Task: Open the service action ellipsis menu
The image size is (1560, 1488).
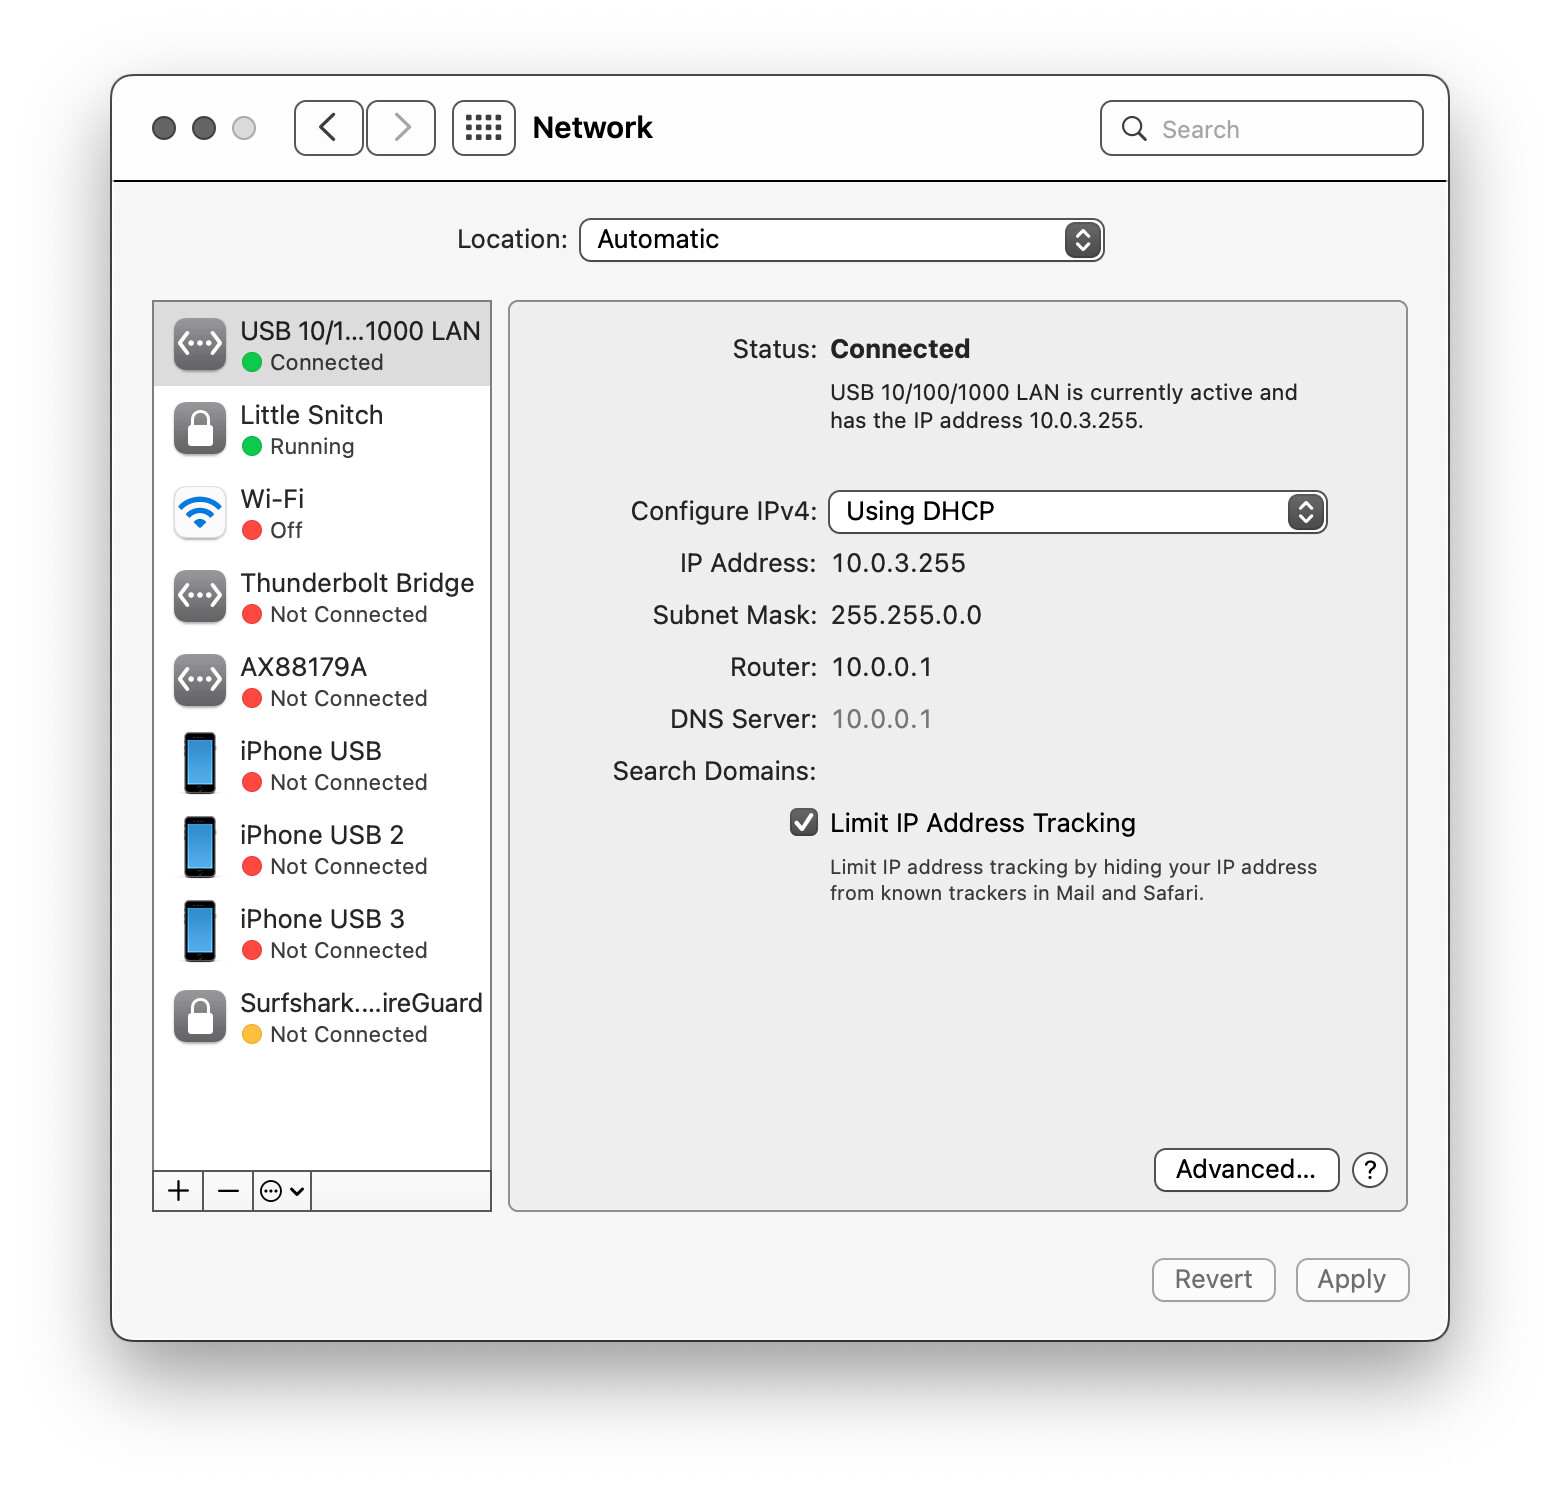Action: pos(282,1191)
